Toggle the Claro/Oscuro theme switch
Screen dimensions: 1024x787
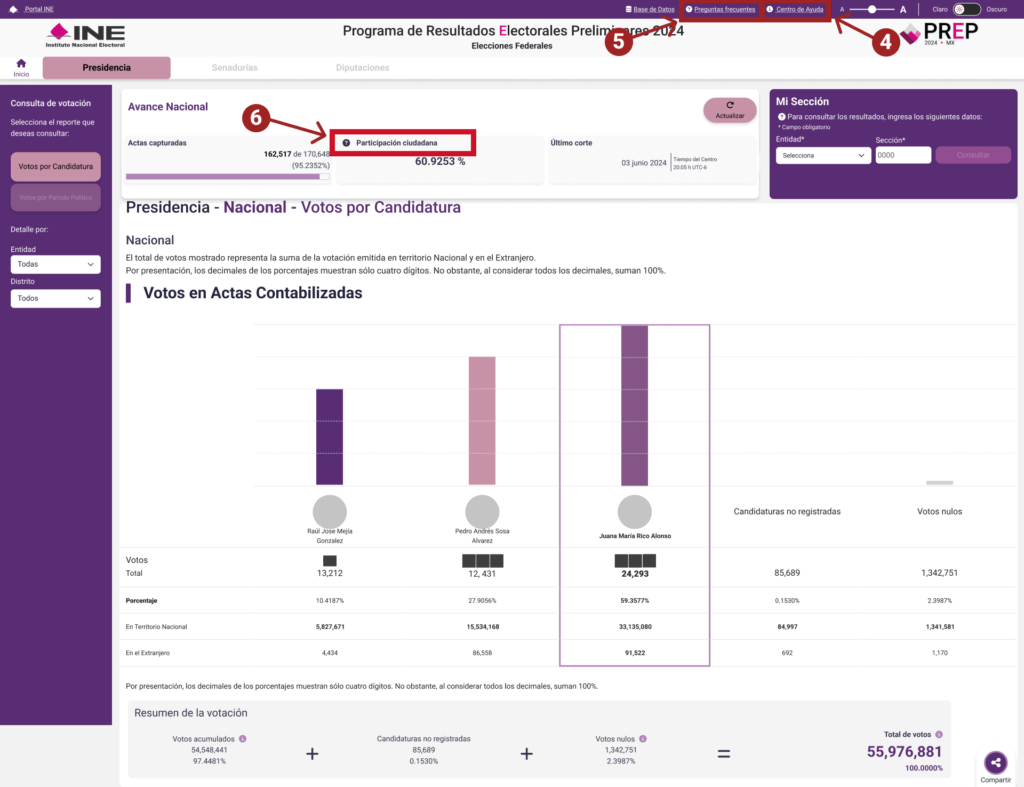pos(966,9)
